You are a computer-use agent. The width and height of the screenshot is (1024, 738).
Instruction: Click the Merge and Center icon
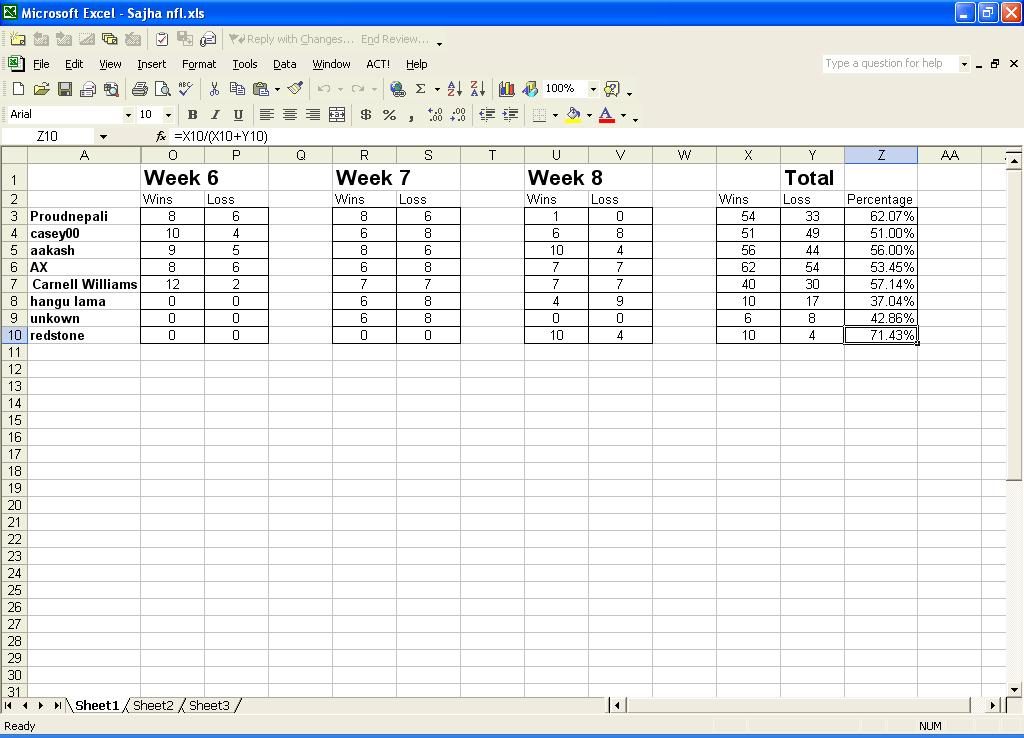pos(337,115)
